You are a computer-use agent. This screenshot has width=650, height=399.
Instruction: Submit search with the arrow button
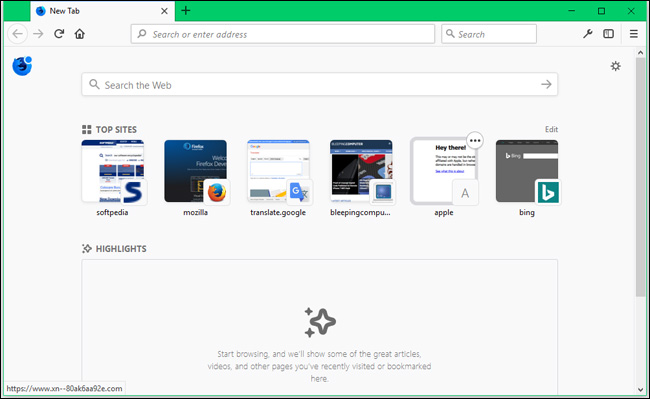(x=546, y=85)
